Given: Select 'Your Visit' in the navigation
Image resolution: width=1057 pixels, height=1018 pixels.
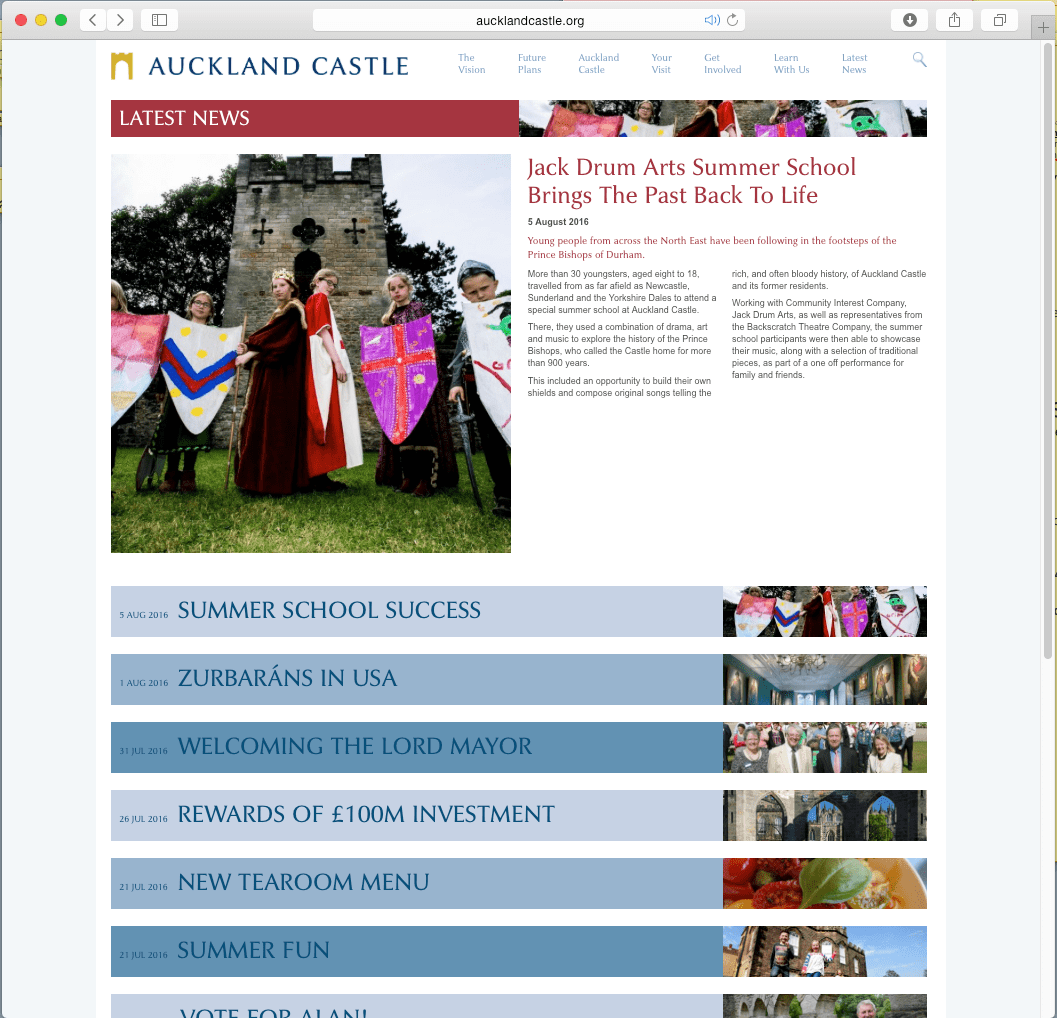Looking at the screenshot, I should [661, 62].
